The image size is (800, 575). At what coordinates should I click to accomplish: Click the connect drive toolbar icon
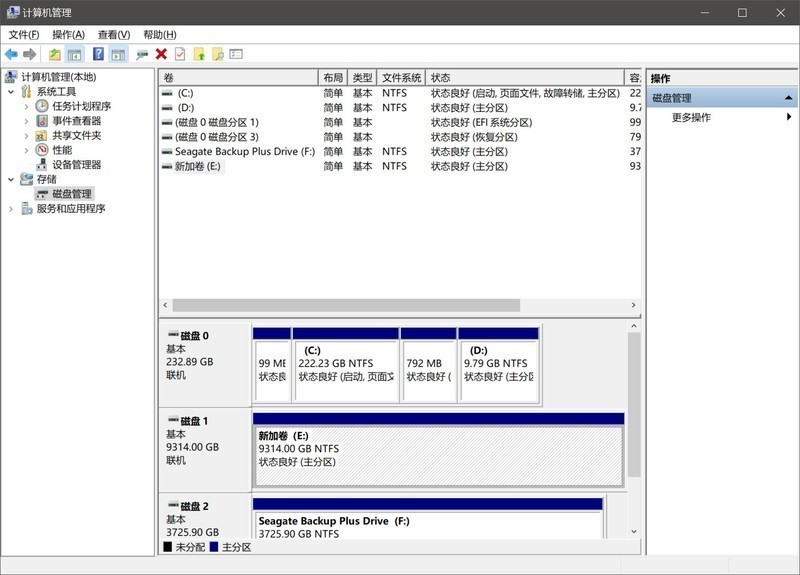[142, 55]
